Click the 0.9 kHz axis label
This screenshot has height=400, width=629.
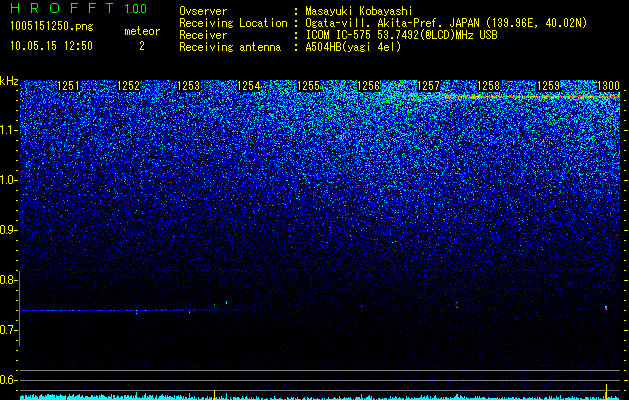point(8,230)
